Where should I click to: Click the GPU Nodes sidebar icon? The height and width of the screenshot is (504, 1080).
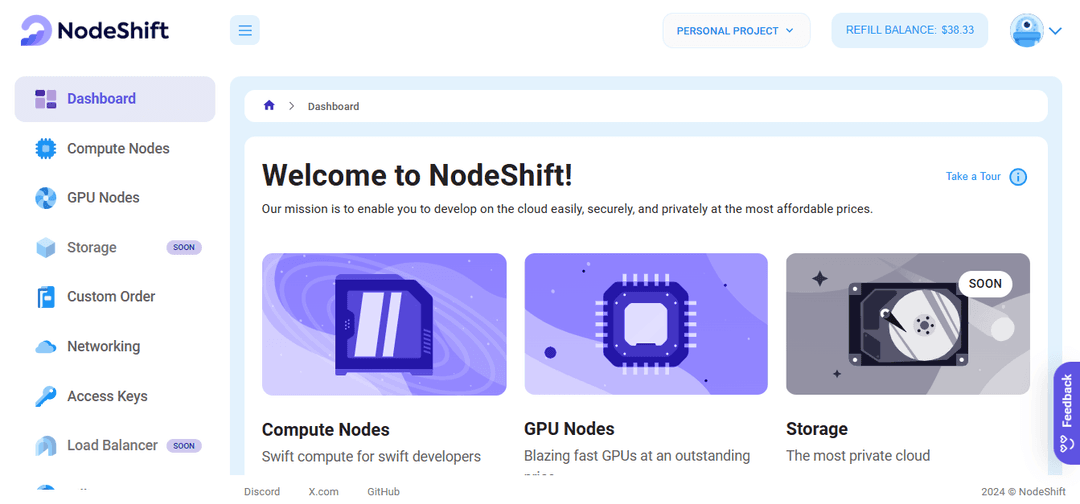(x=45, y=198)
